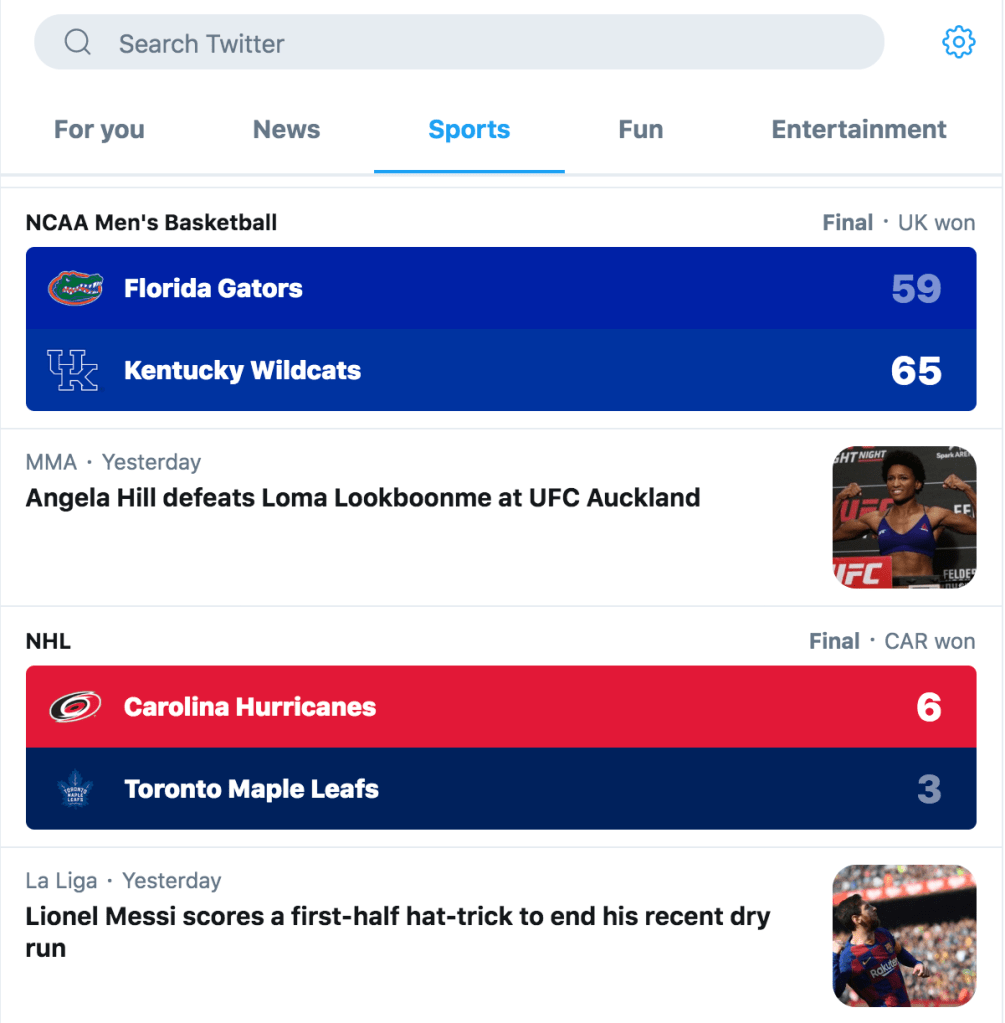
Task: View the UFC fighter photo thumbnail
Action: (904, 517)
